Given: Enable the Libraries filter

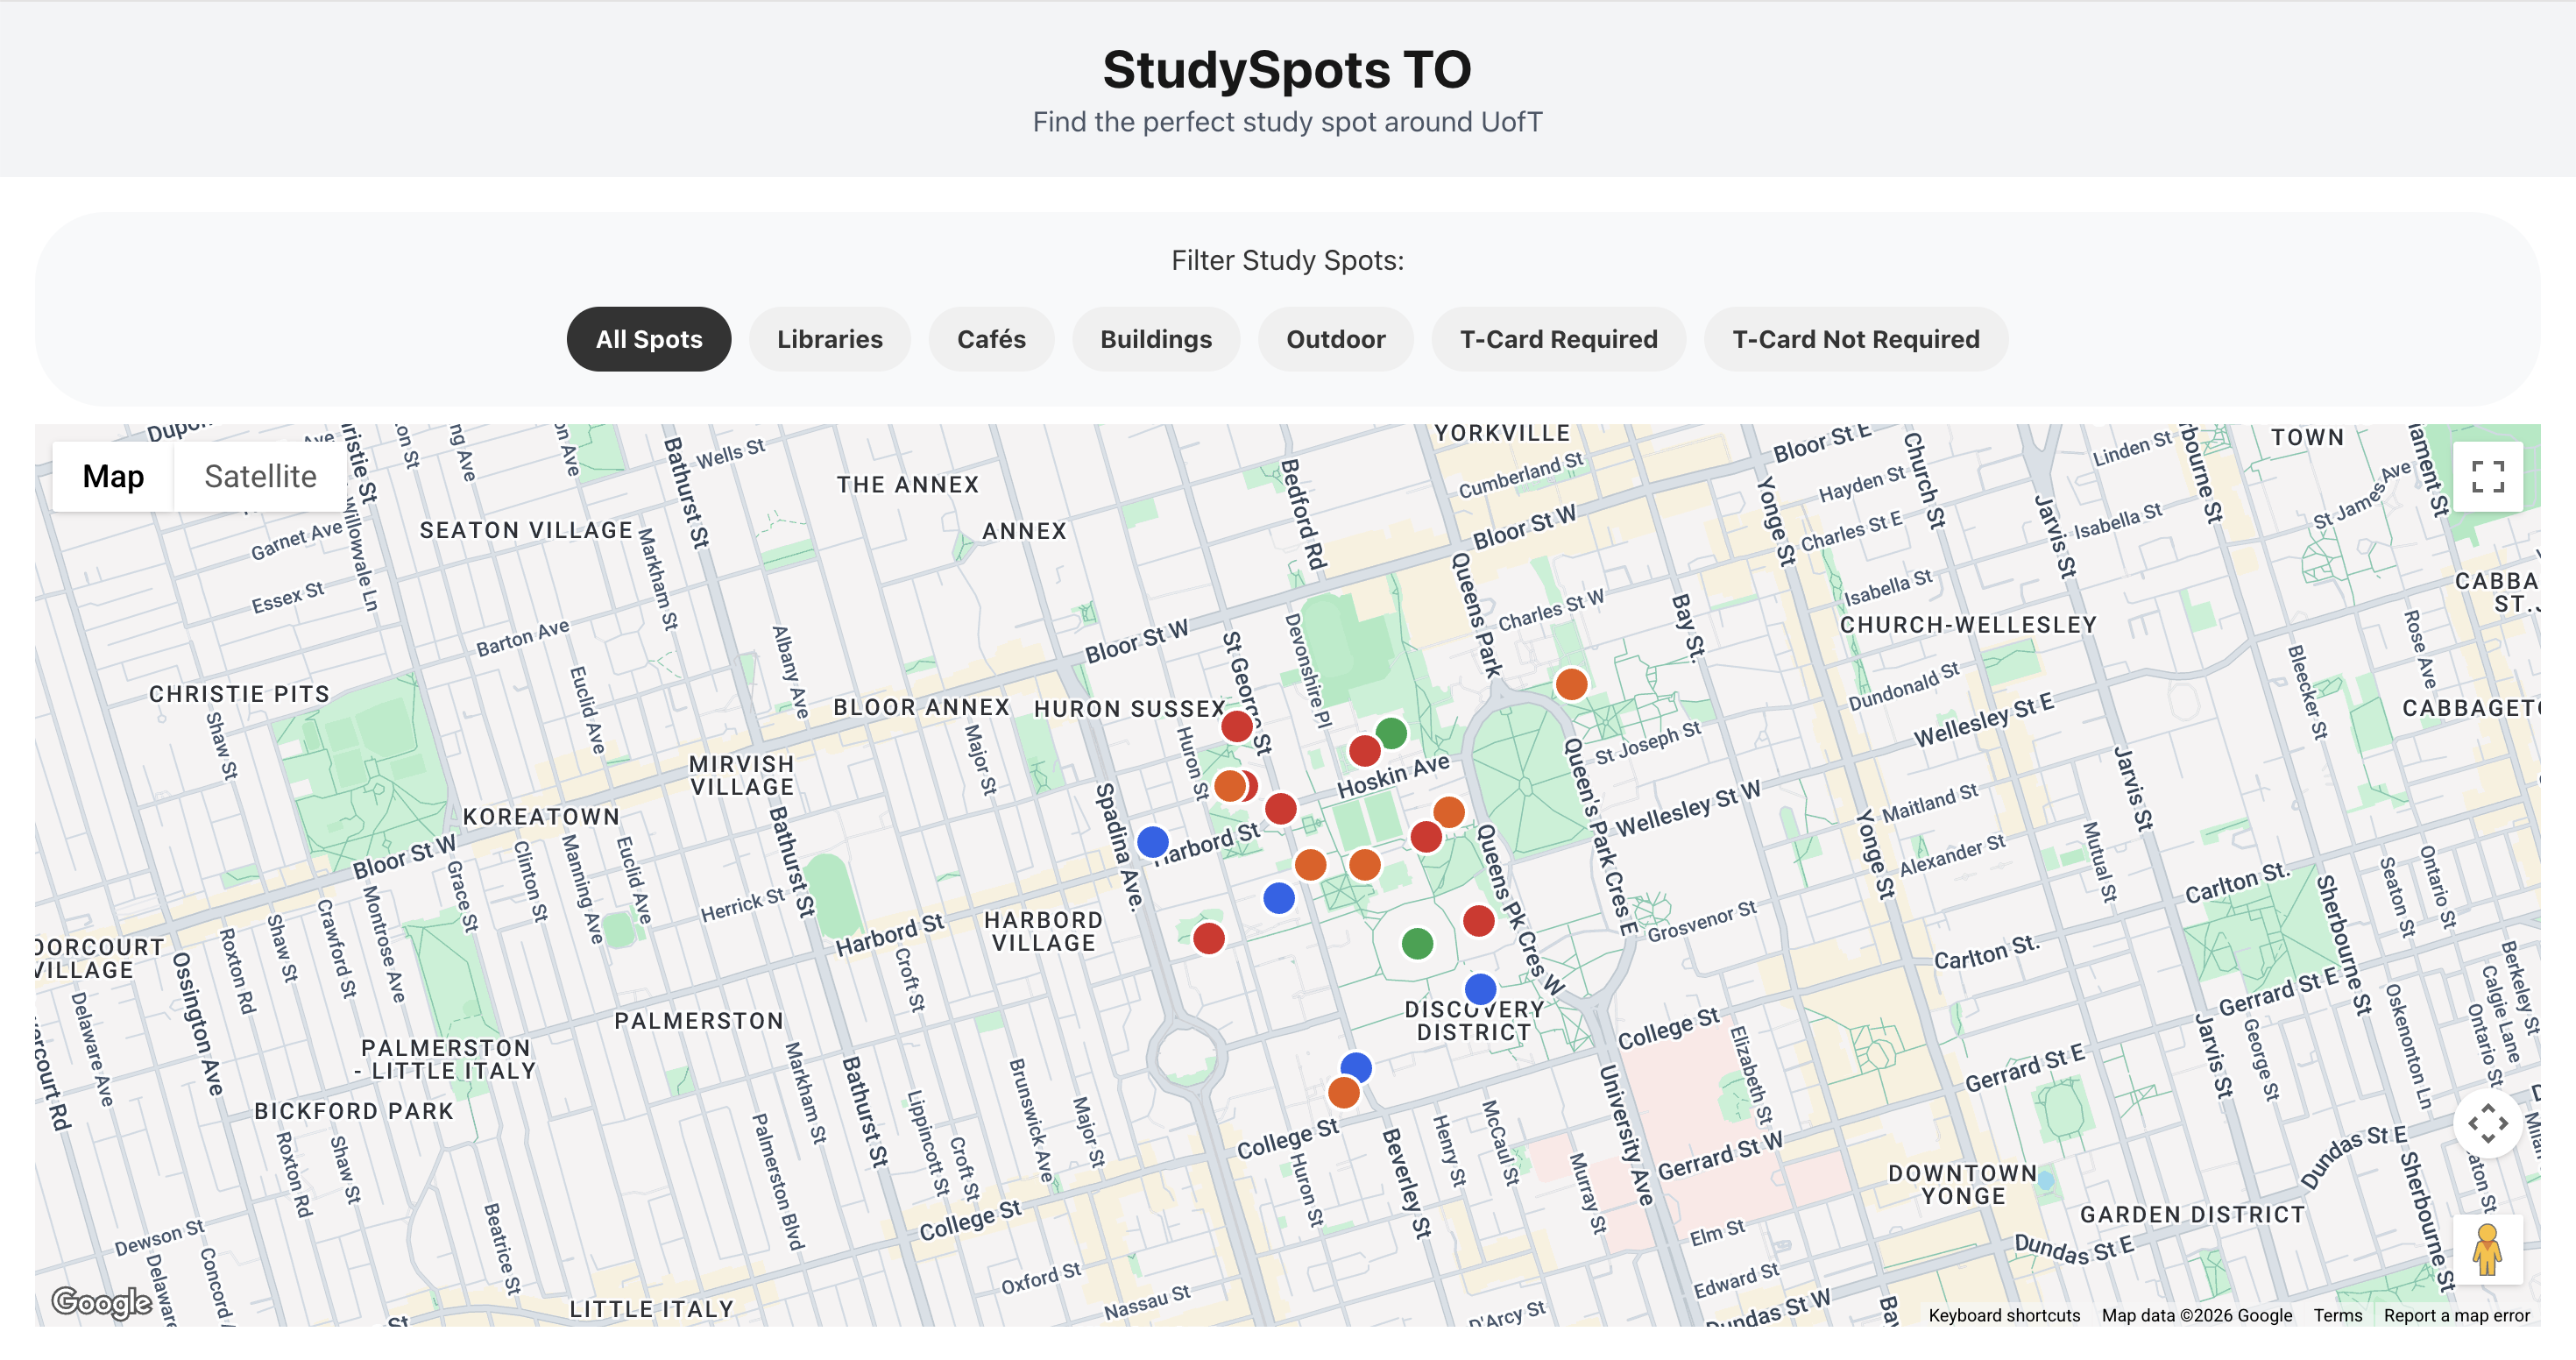Looking at the screenshot, I should [x=829, y=339].
